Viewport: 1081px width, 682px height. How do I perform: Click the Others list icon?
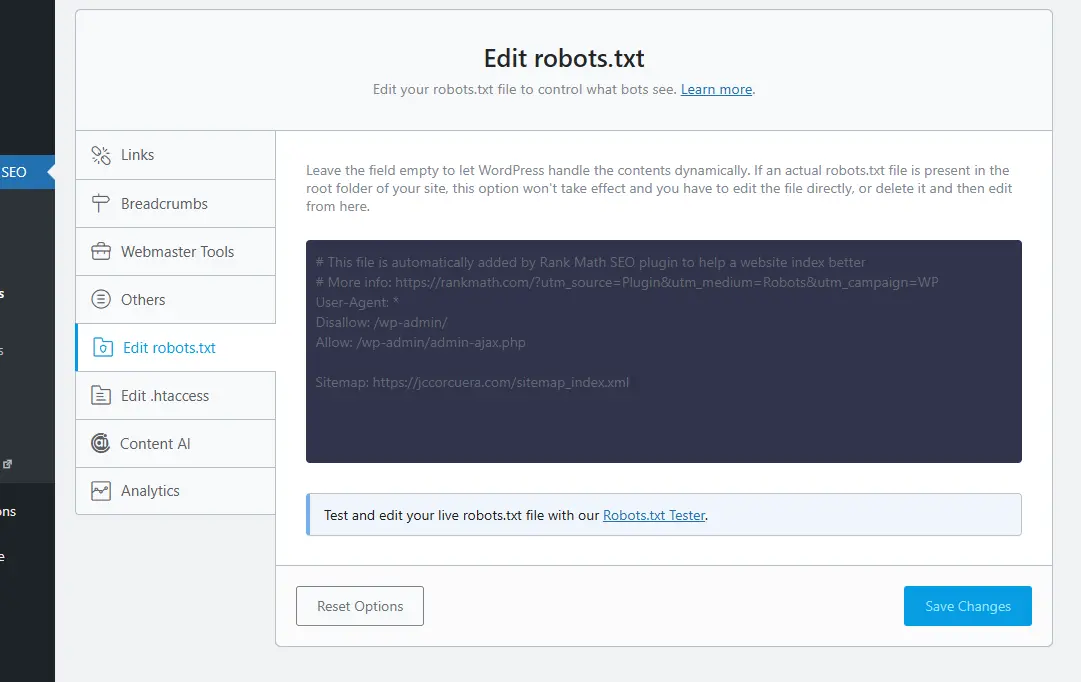pos(100,299)
